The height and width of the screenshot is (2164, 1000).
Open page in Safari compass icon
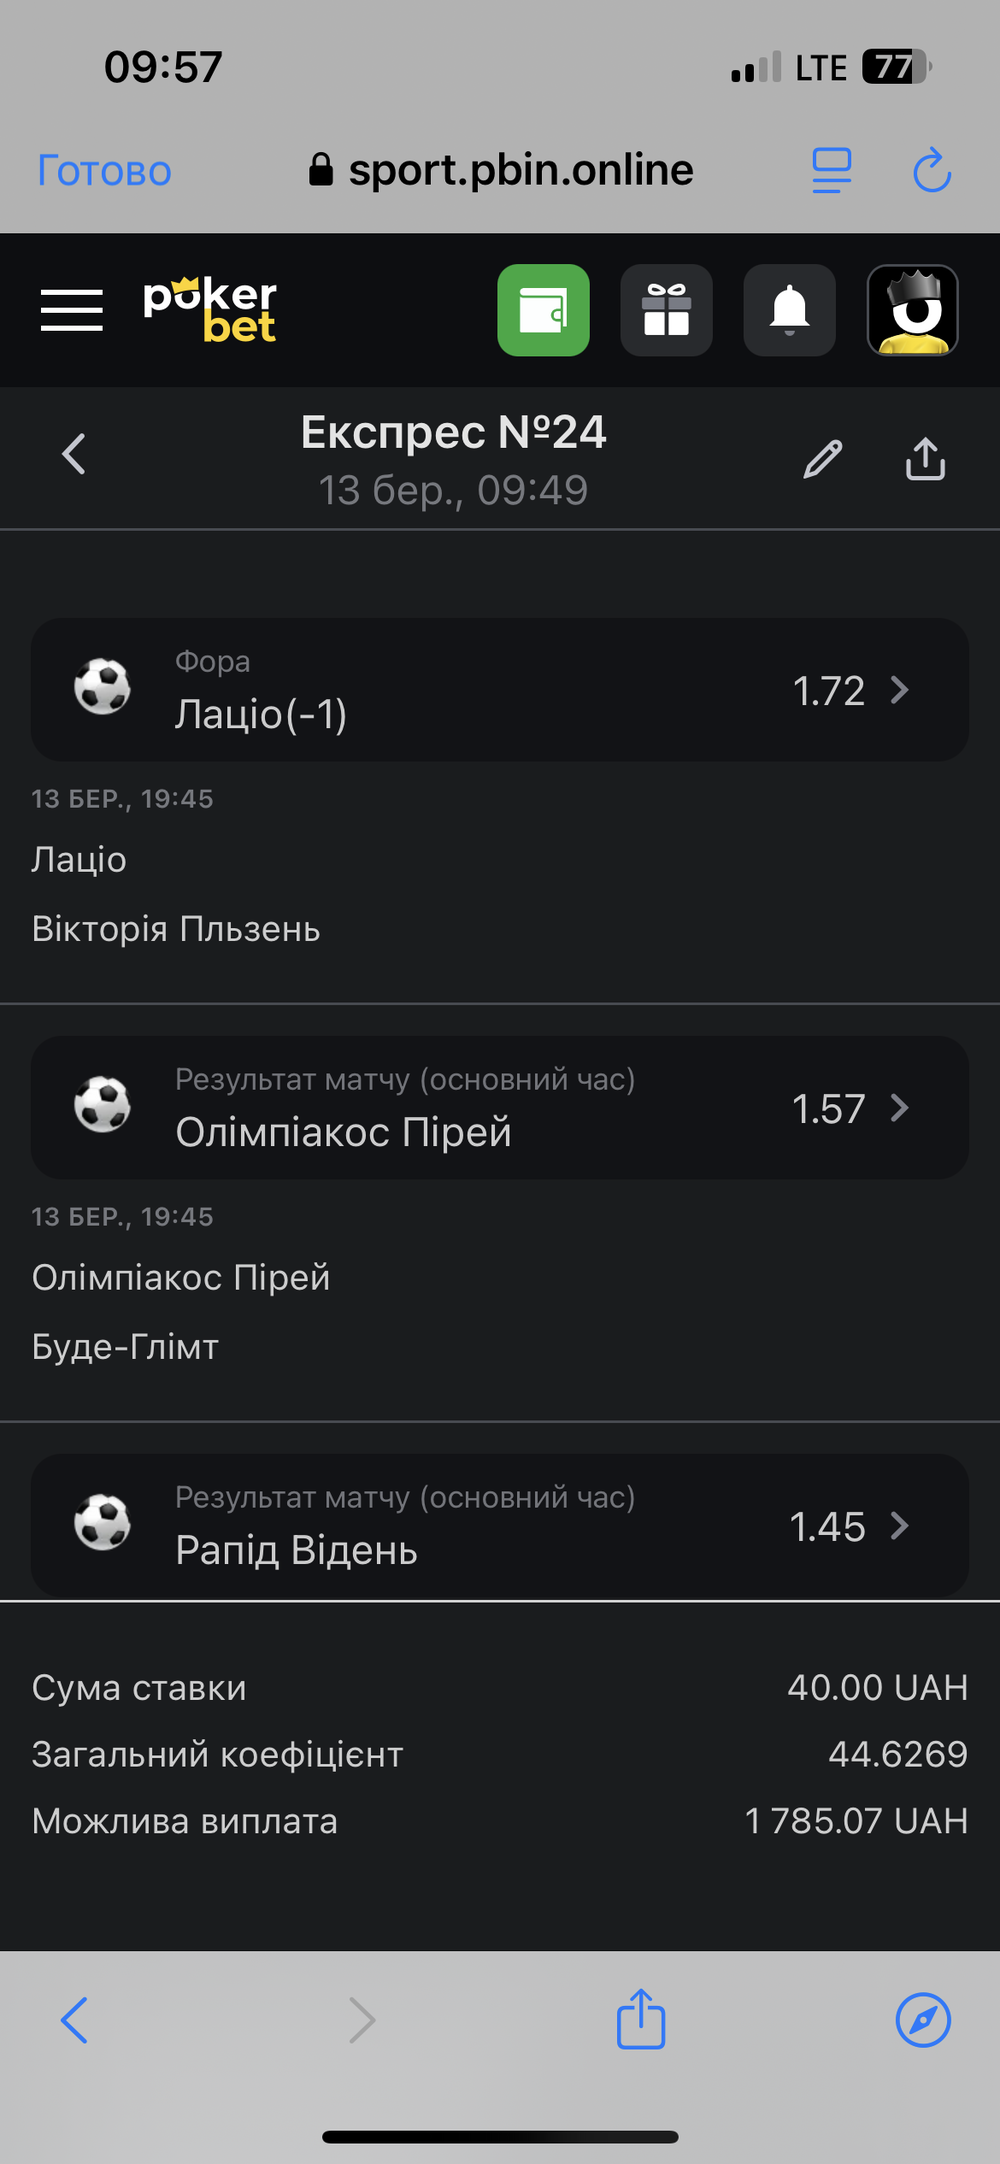coord(923,2020)
